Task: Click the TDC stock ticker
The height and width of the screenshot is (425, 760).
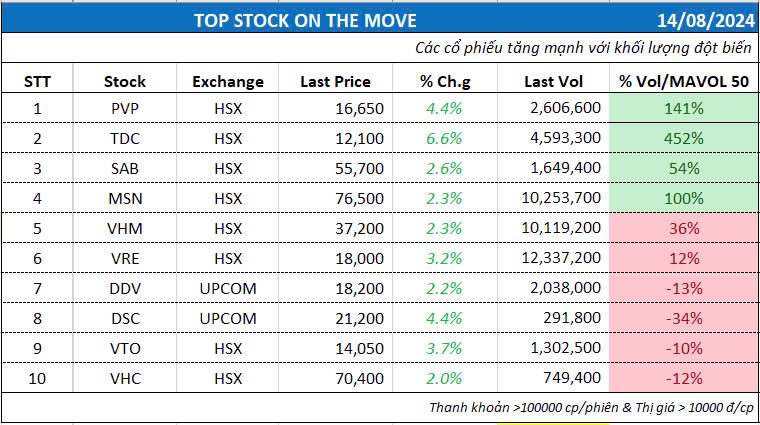Action: click(124, 138)
